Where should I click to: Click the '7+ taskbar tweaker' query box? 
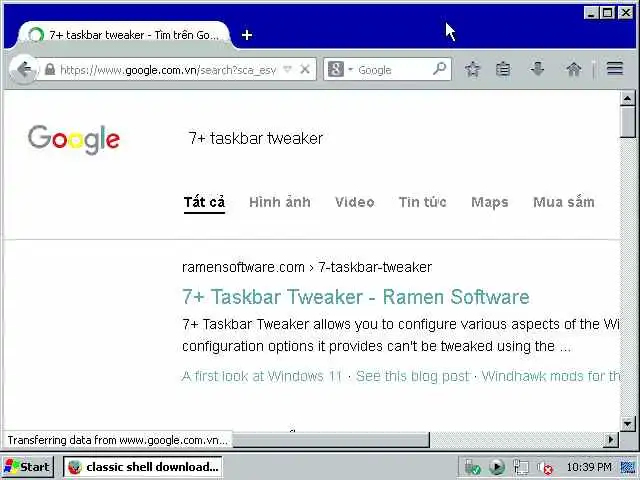click(256, 138)
